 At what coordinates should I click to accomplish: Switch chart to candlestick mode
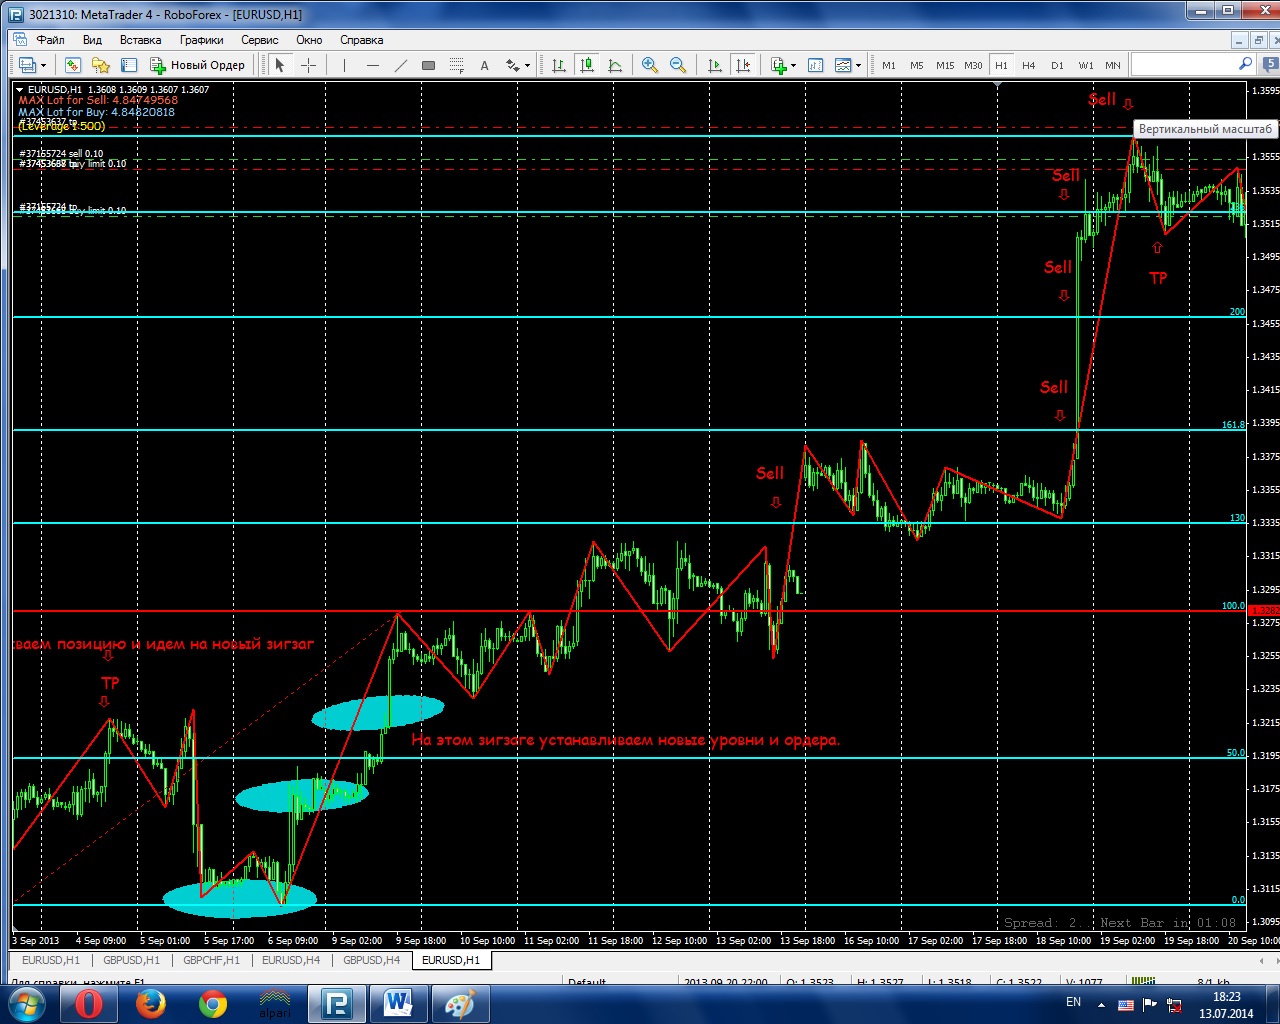pyautogui.click(x=587, y=65)
